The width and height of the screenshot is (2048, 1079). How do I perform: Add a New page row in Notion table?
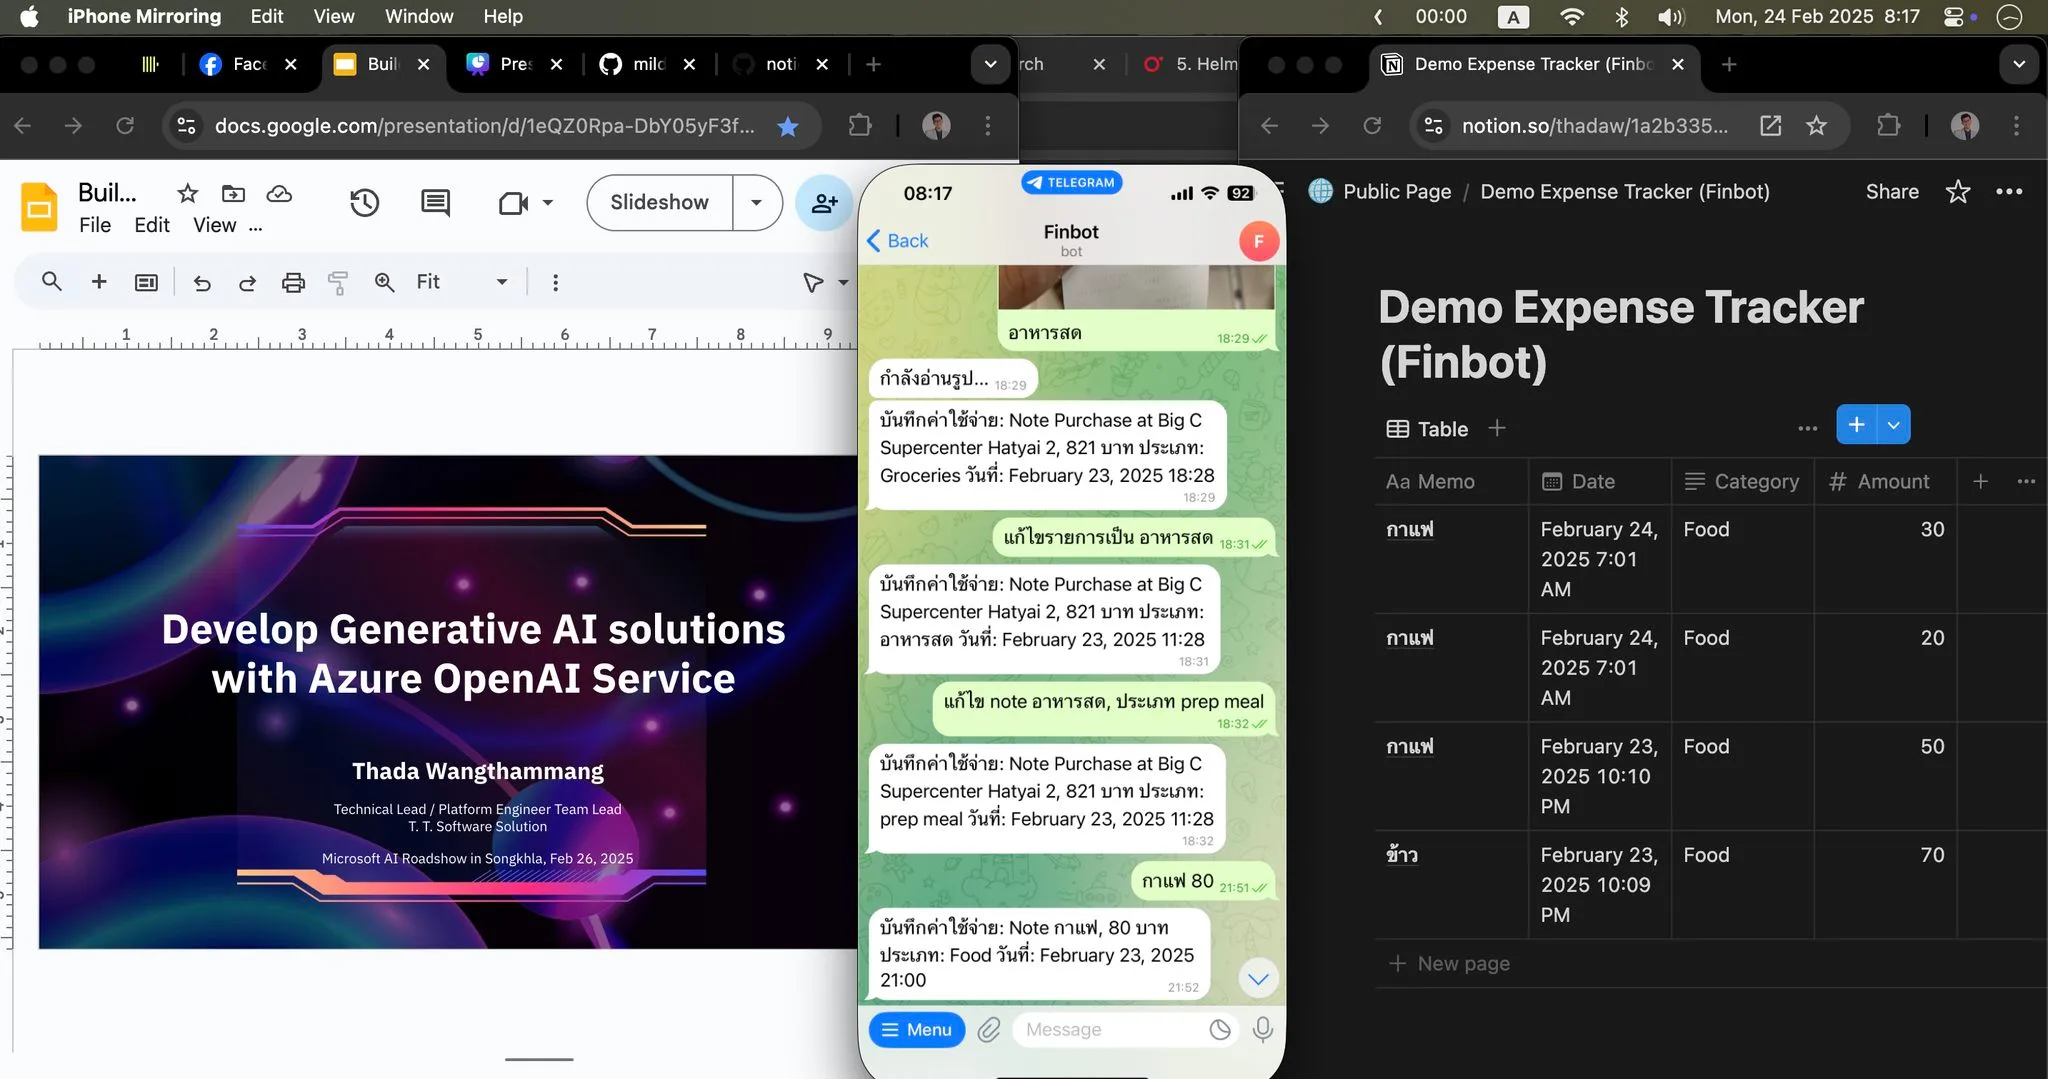click(x=1450, y=964)
